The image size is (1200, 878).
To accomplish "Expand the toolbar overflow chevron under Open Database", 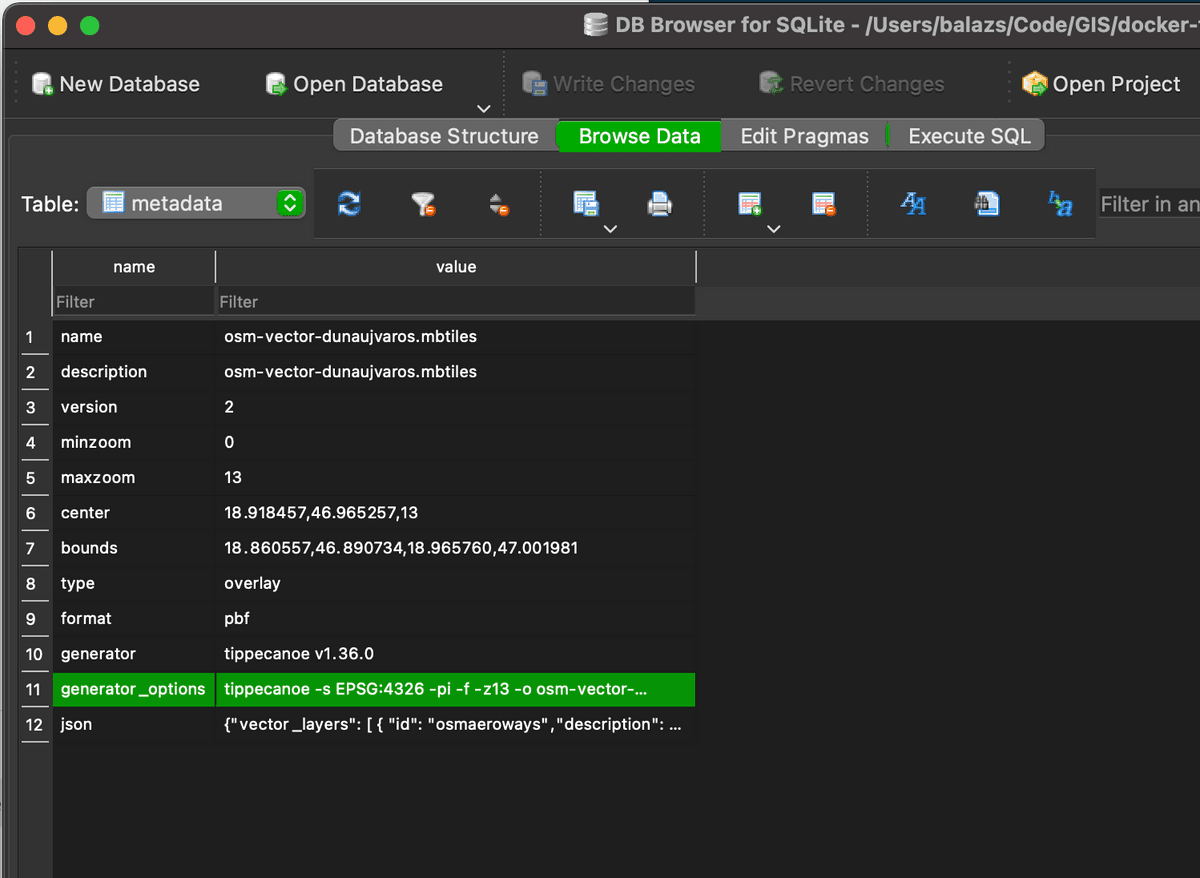I will [x=484, y=108].
